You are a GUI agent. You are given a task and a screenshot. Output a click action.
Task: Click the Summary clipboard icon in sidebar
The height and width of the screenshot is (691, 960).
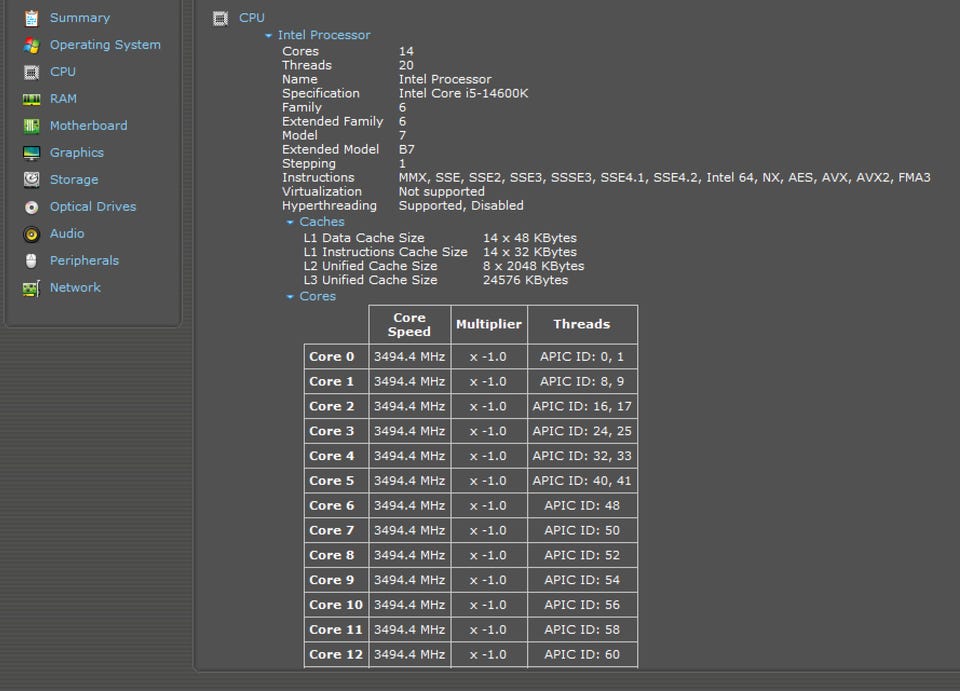(32, 18)
